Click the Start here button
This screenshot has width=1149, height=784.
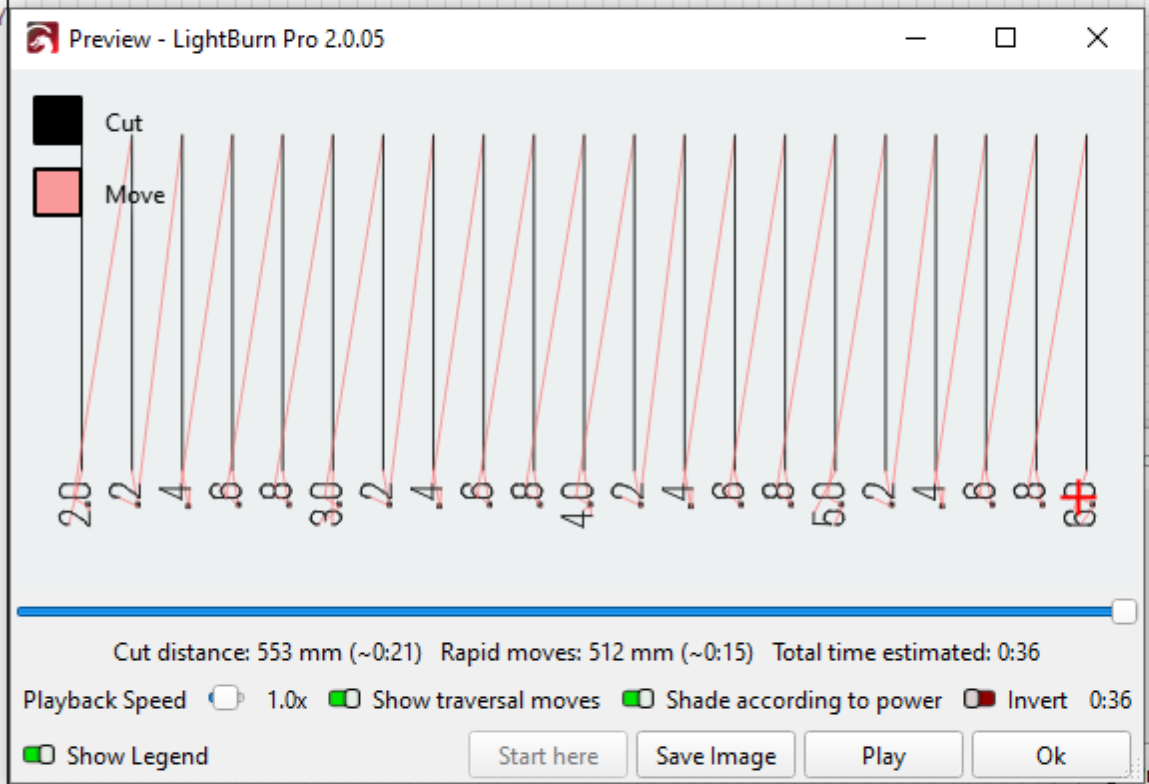(548, 756)
